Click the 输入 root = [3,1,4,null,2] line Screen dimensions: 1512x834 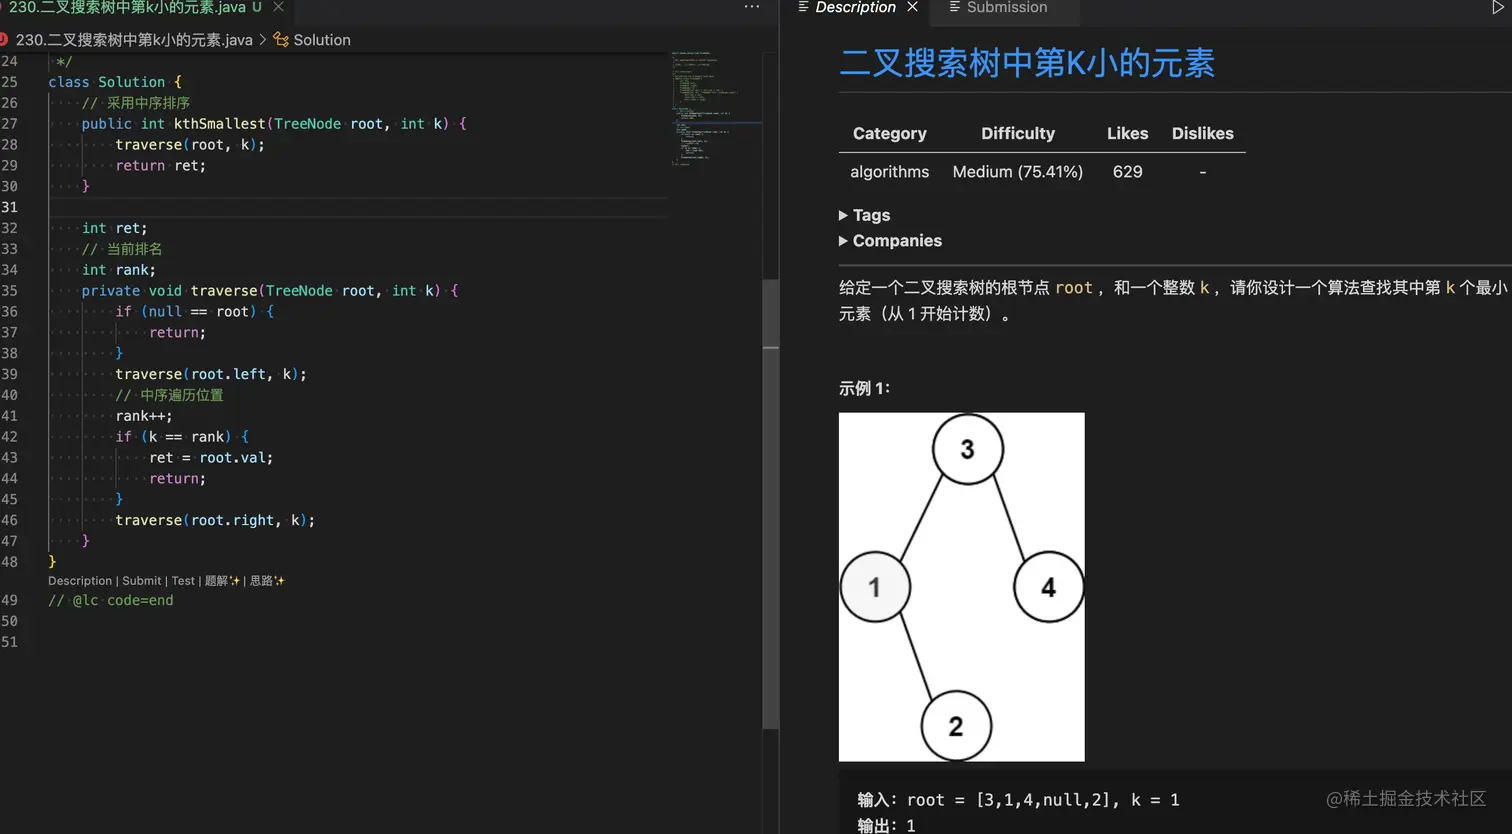pos(1018,800)
